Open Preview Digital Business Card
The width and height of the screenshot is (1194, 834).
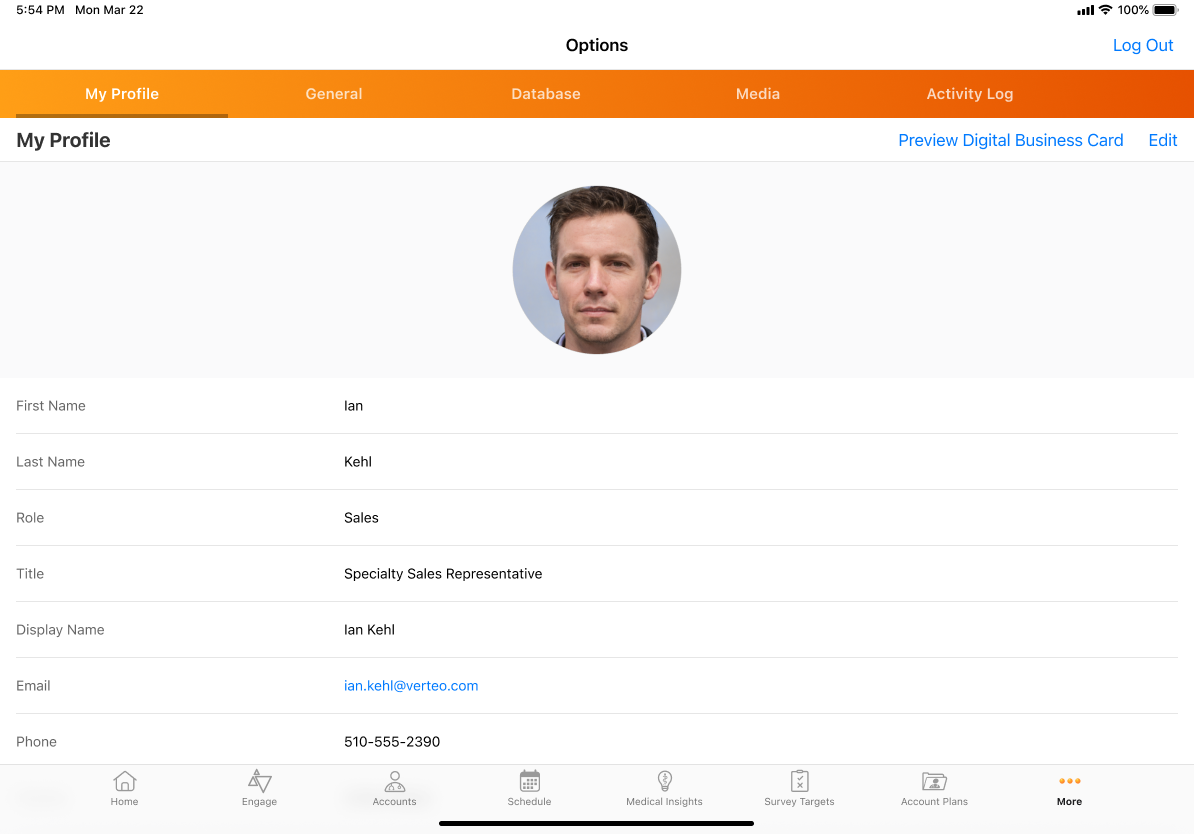click(1010, 140)
